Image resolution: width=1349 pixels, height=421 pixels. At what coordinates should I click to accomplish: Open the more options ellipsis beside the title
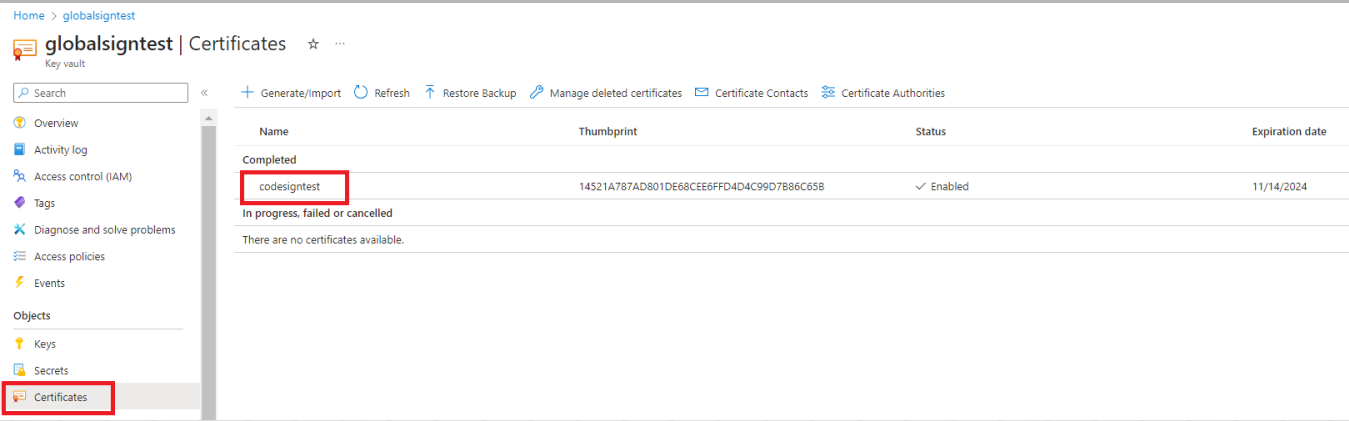340,44
